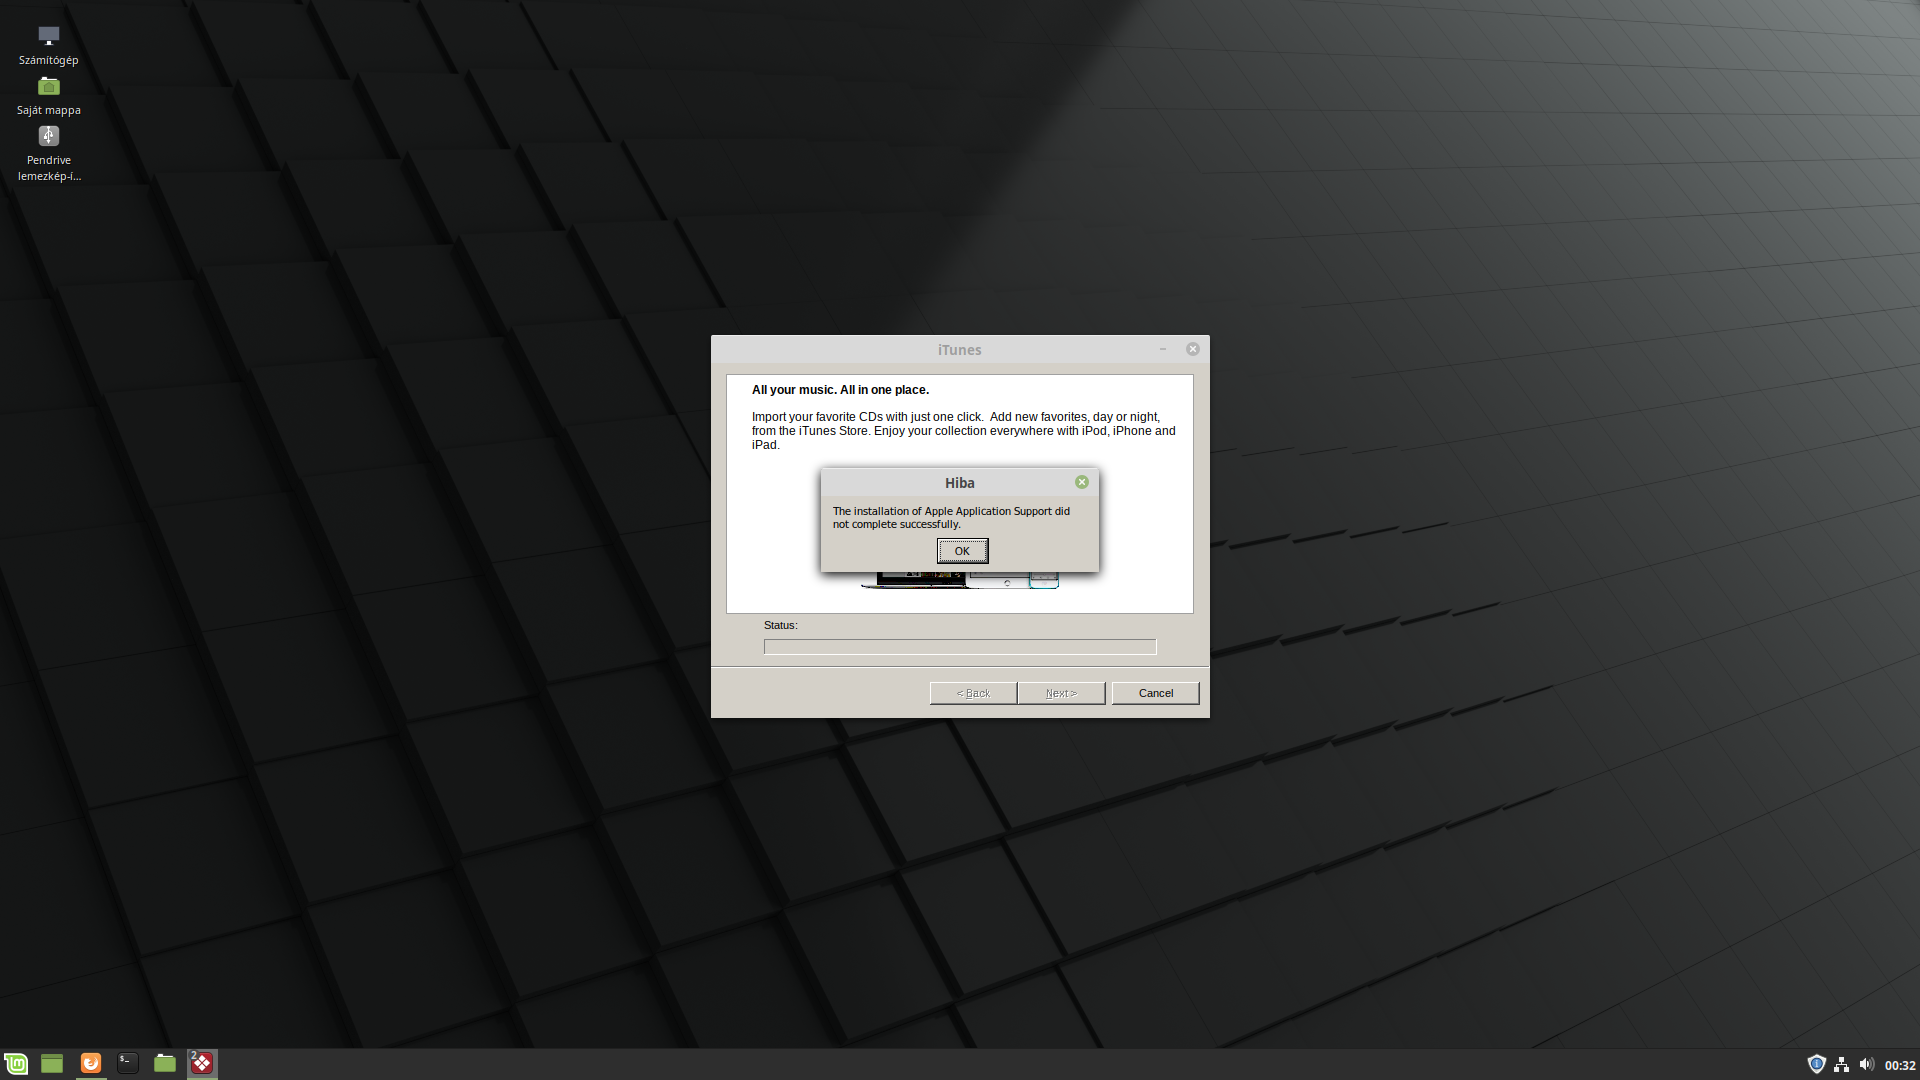Viewport: 1920px width, 1080px height.
Task: Open the Saját mappa home folder
Action: 48,95
